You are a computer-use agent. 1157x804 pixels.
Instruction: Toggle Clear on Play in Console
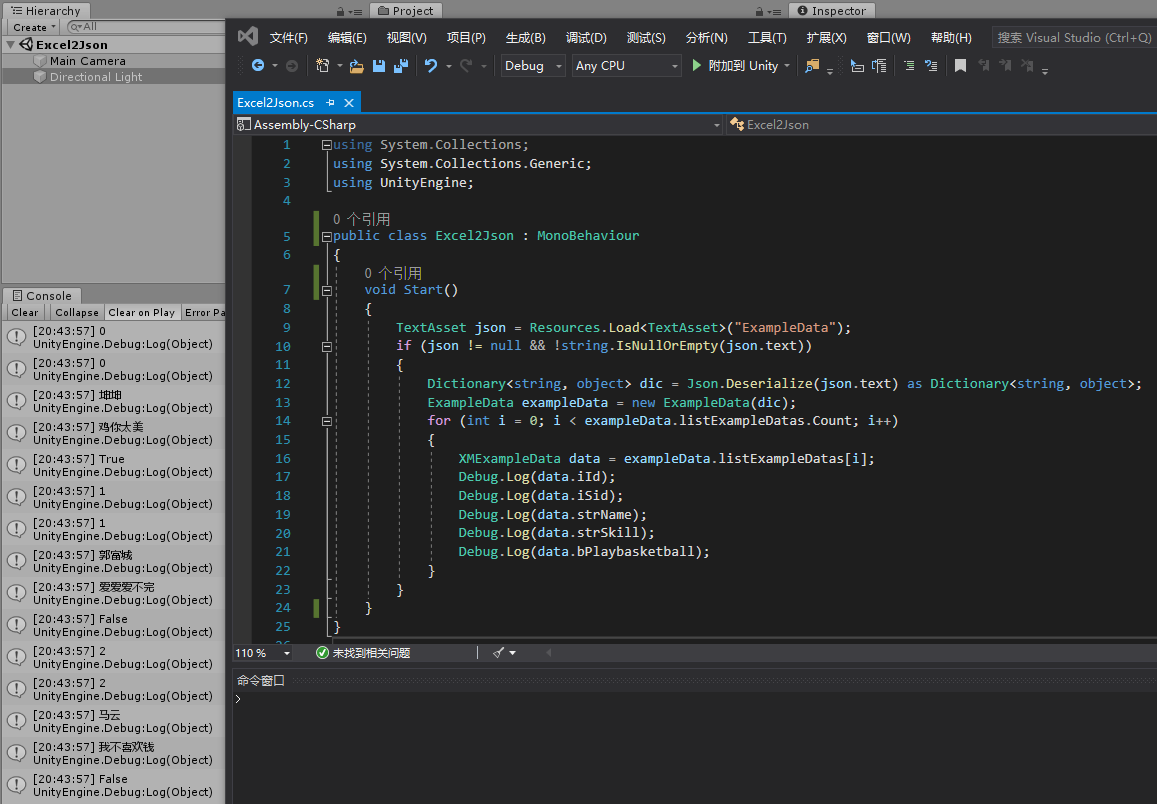coord(141,313)
